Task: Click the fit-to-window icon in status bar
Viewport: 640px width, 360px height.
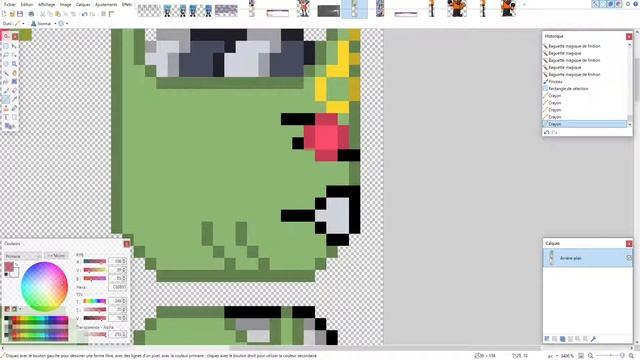Action: point(581,356)
